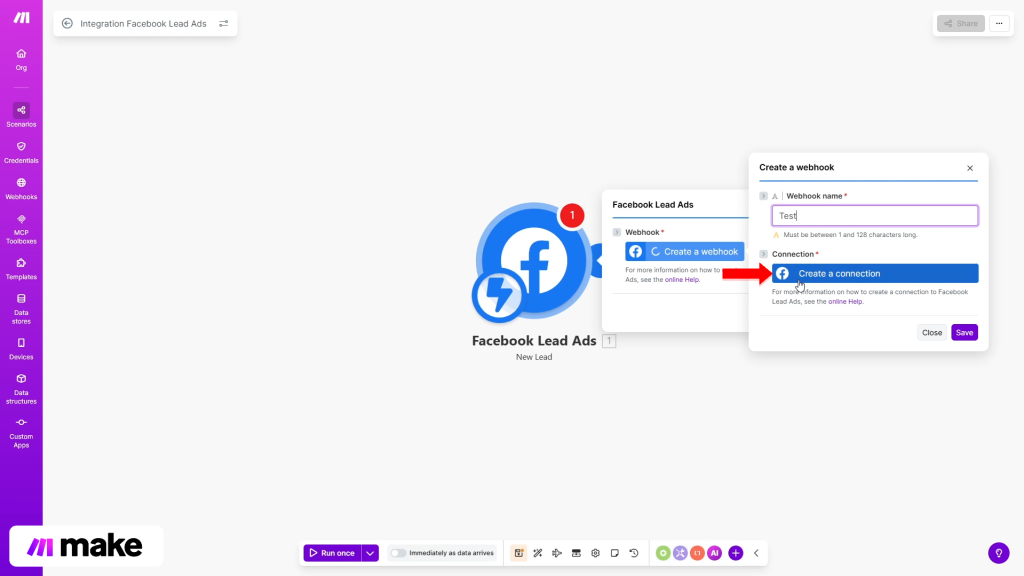Expand the Webhook field toggle

616,232
